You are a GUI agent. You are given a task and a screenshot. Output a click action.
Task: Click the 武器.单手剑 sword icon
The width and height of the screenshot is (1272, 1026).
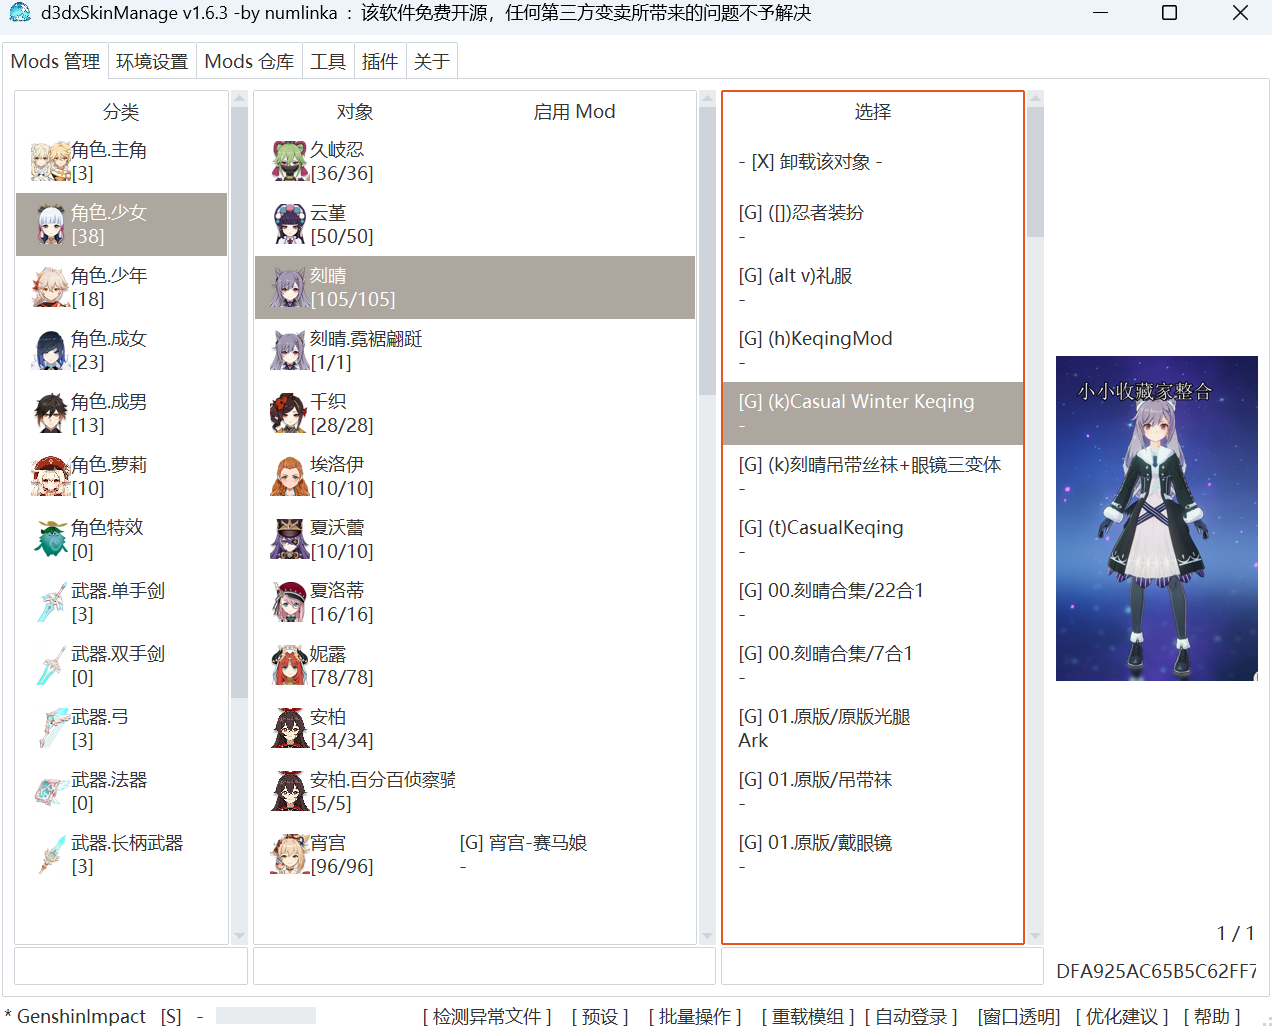[50, 603]
